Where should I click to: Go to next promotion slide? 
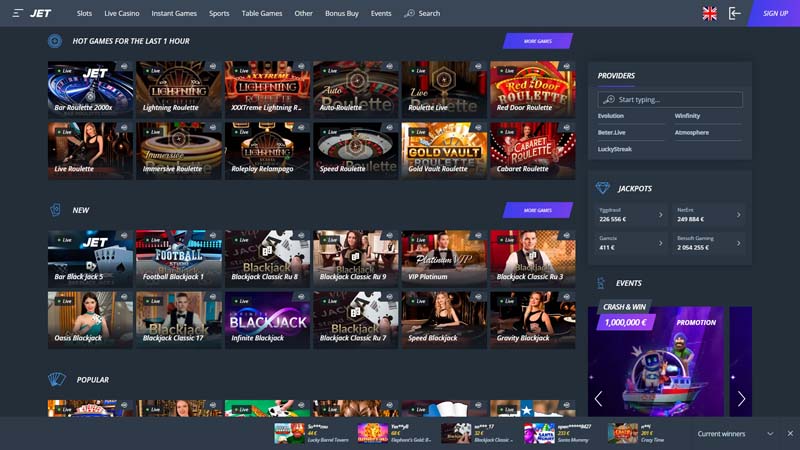741,398
